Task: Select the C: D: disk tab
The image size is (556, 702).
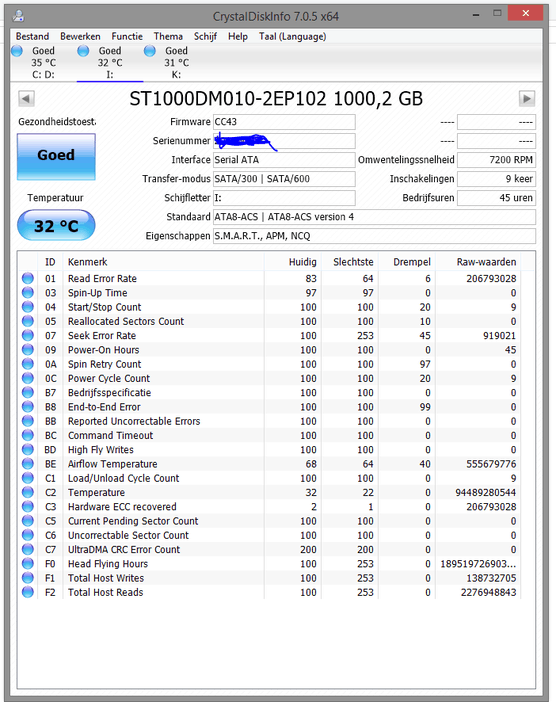Action: (x=43, y=63)
